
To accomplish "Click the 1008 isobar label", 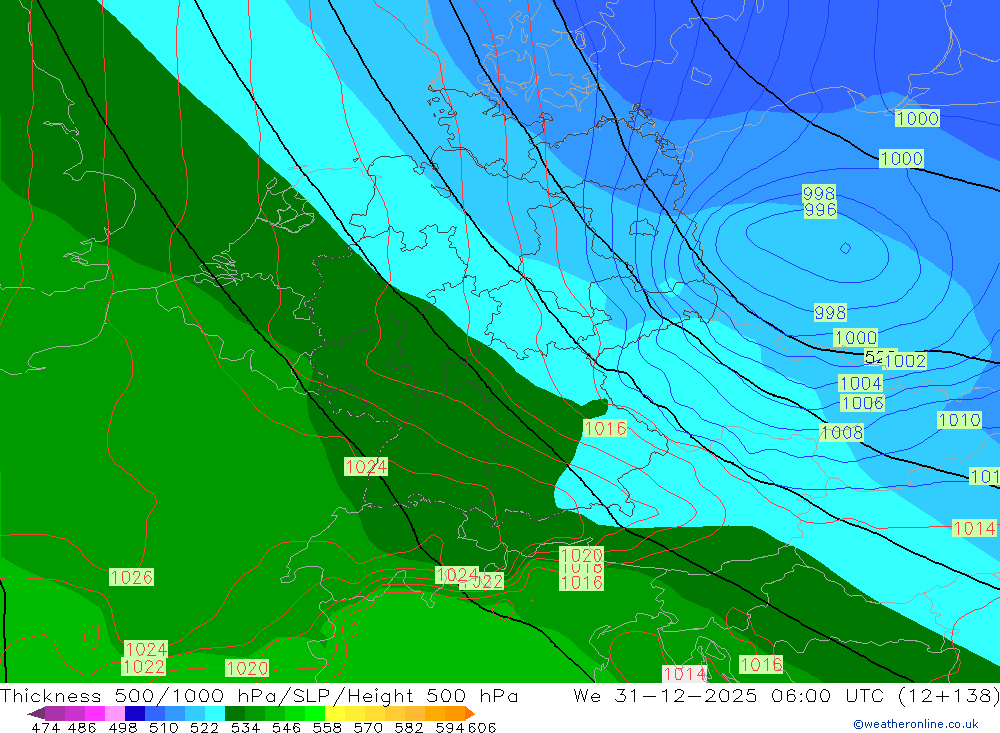I will coord(841,433).
